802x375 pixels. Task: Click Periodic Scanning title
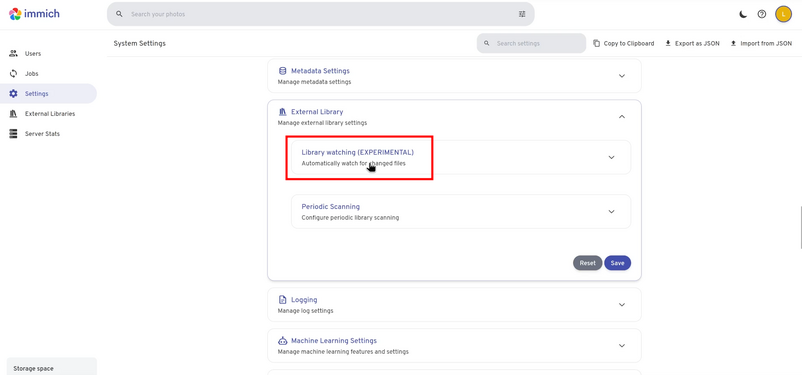(x=330, y=207)
